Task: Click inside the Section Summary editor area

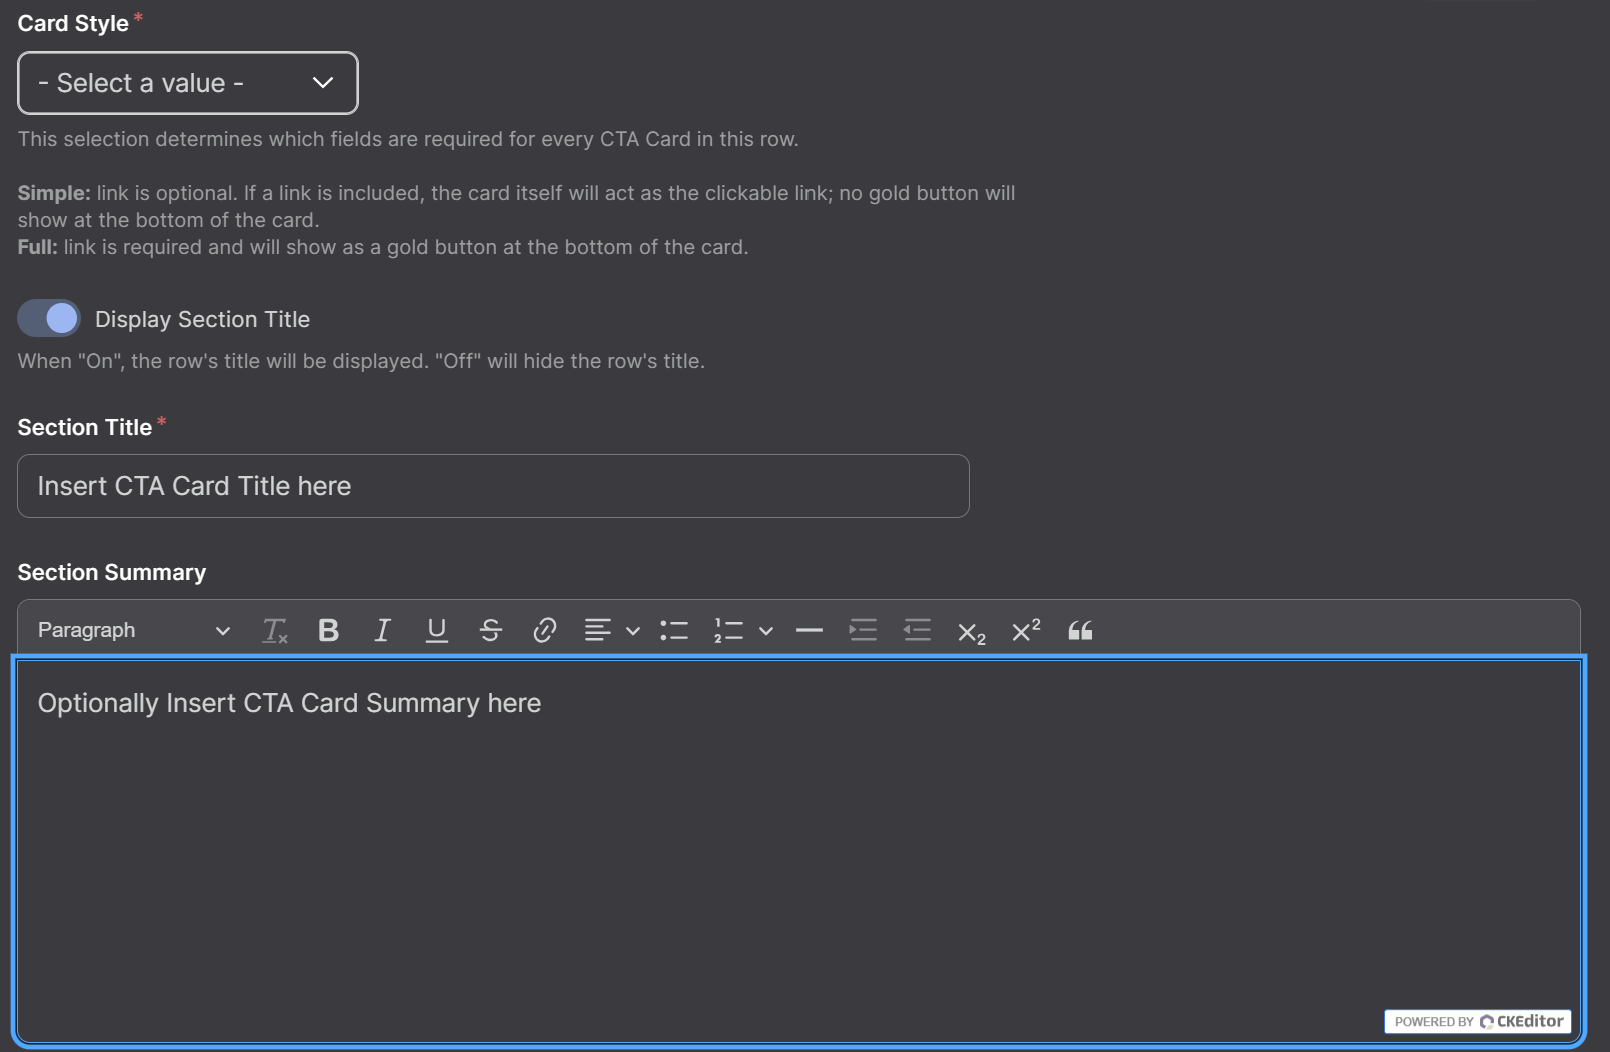Action: tap(798, 851)
